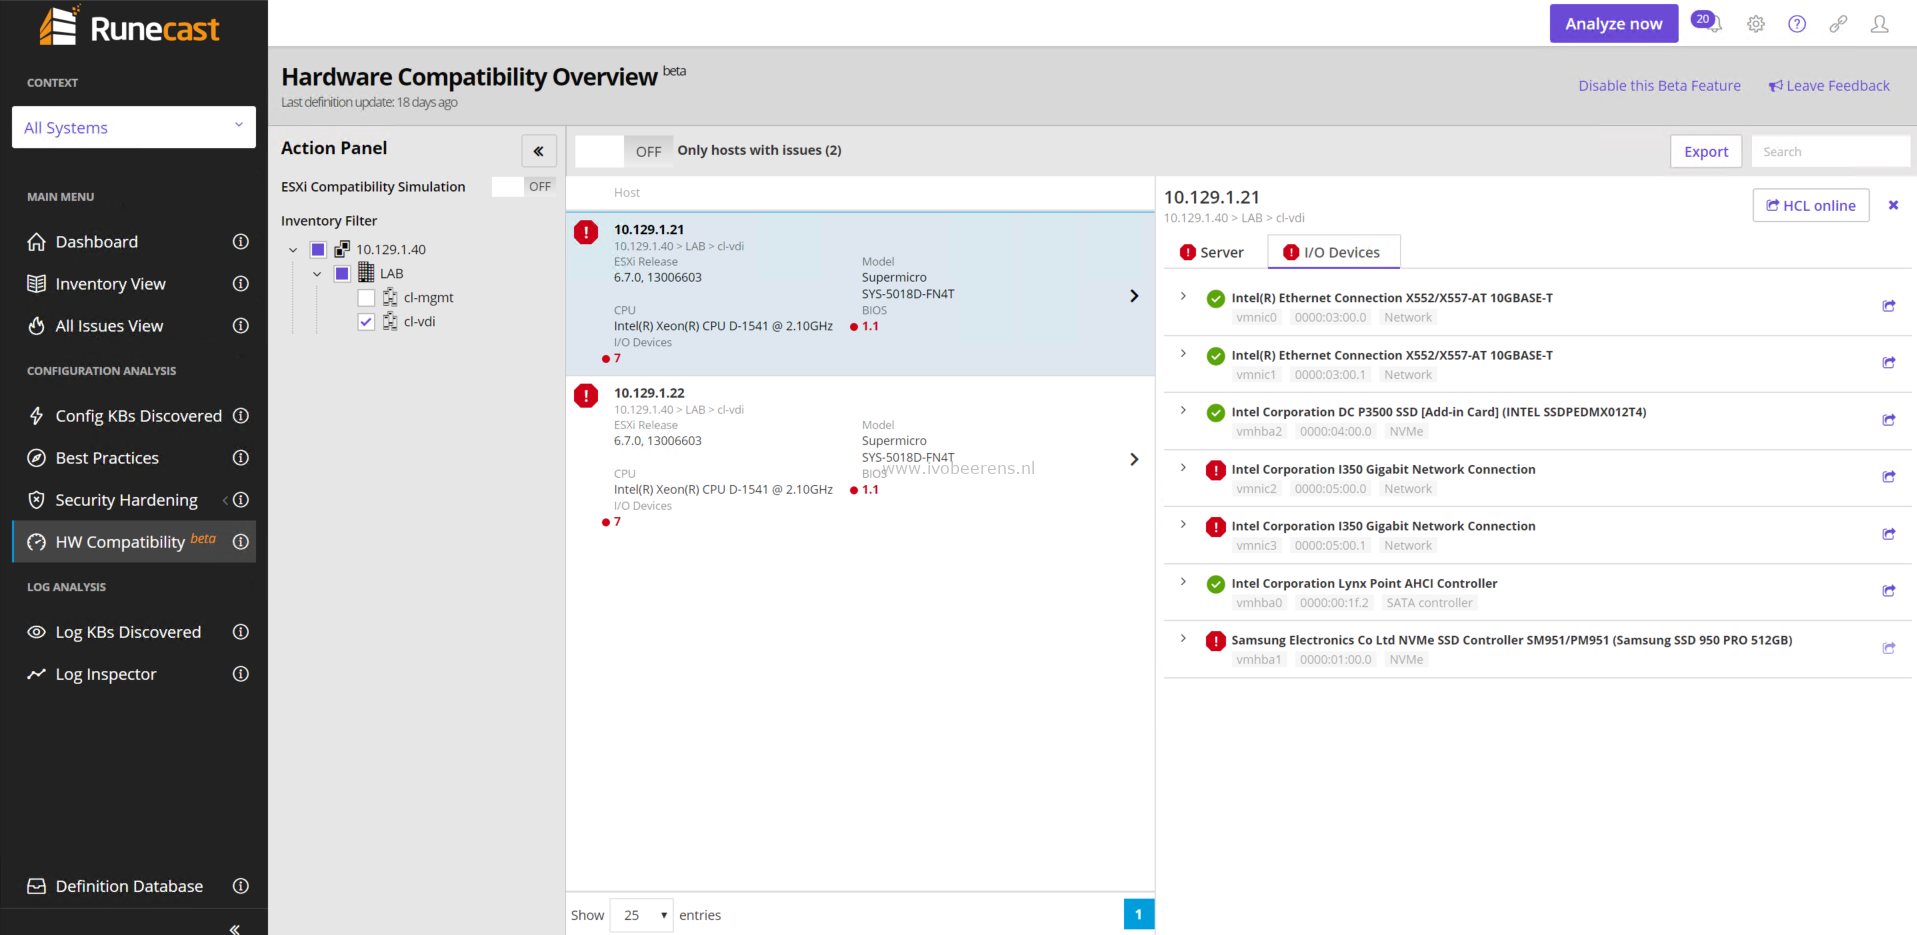Open the 25 entries per page dropdown
This screenshot has width=1917, height=935.
pos(642,915)
